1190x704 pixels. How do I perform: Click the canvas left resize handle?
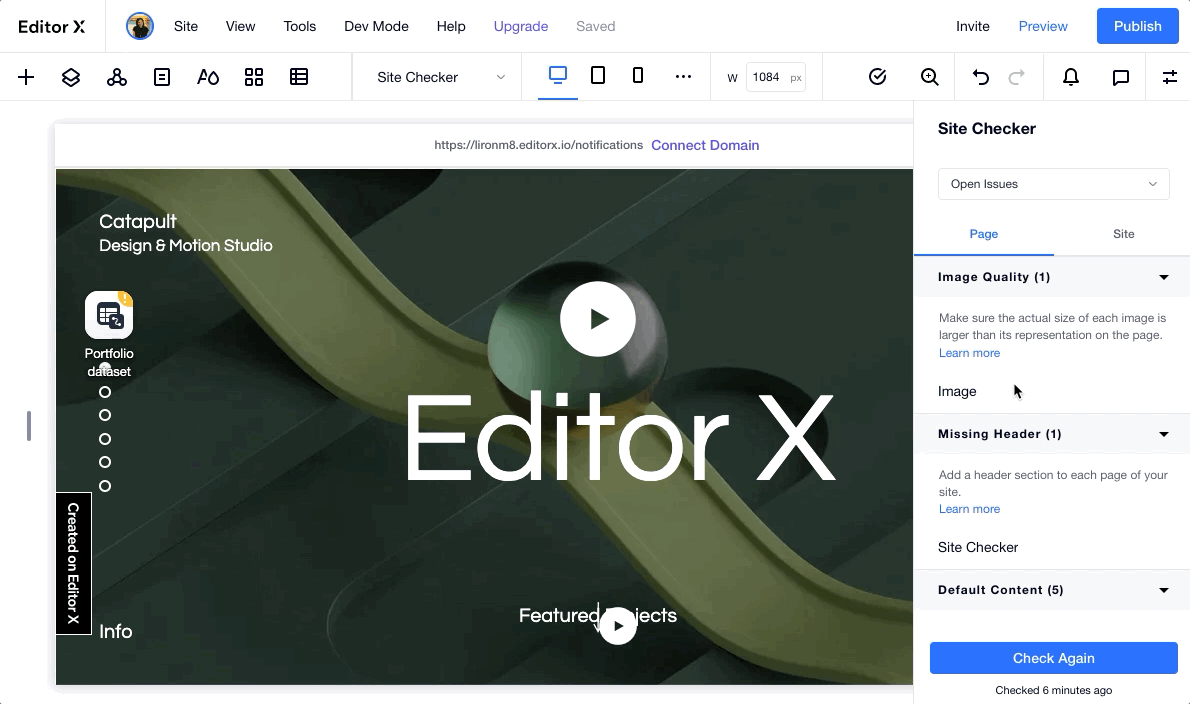point(29,426)
